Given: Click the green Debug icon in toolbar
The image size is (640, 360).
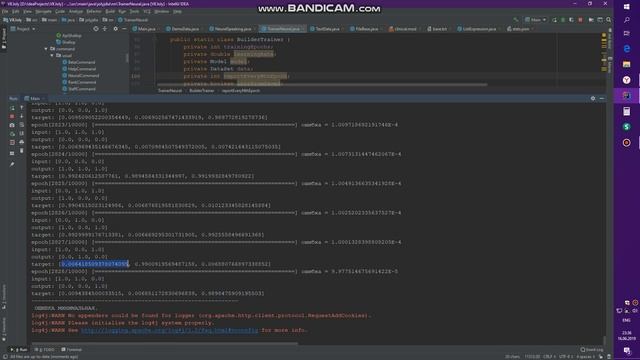Looking at the screenshot, I should 563,20.
